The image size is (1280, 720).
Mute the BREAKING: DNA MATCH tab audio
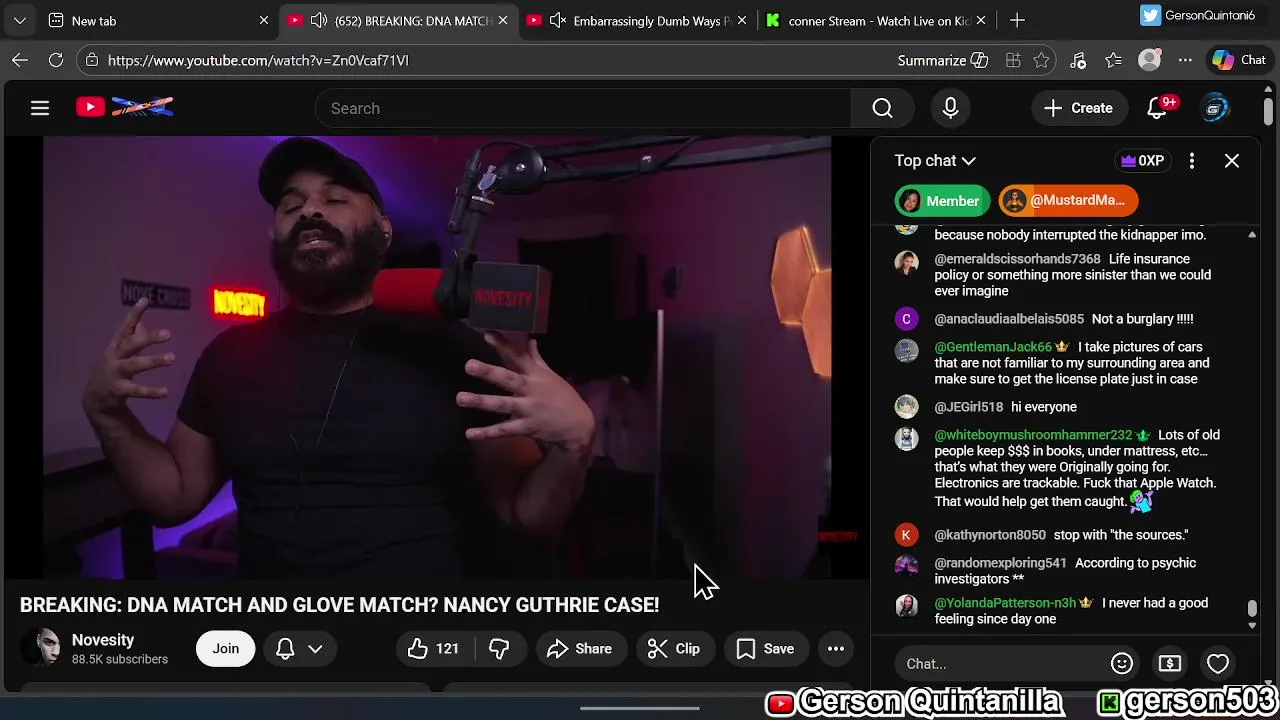coord(318,20)
